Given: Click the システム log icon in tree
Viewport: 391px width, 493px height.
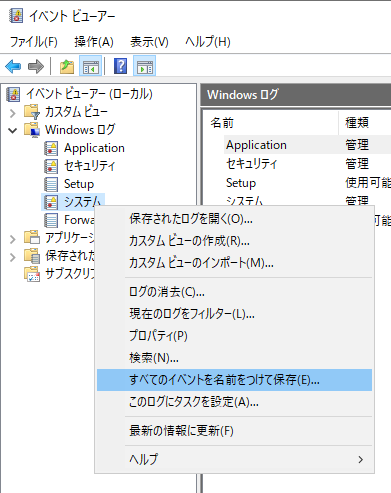Looking at the screenshot, I should pos(51,202).
